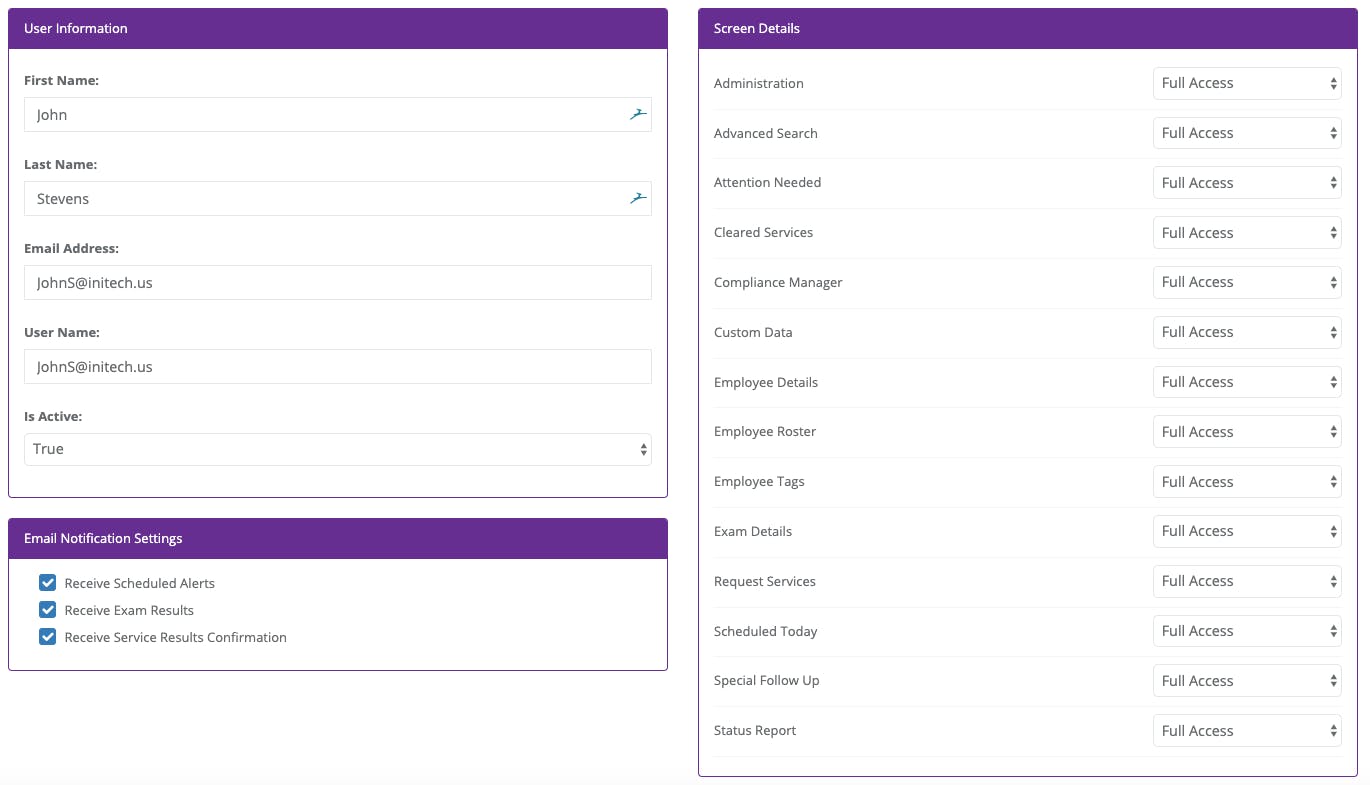Open the Custom Data access dropdown
1370x785 pixels.
(x=1246, y=333)
